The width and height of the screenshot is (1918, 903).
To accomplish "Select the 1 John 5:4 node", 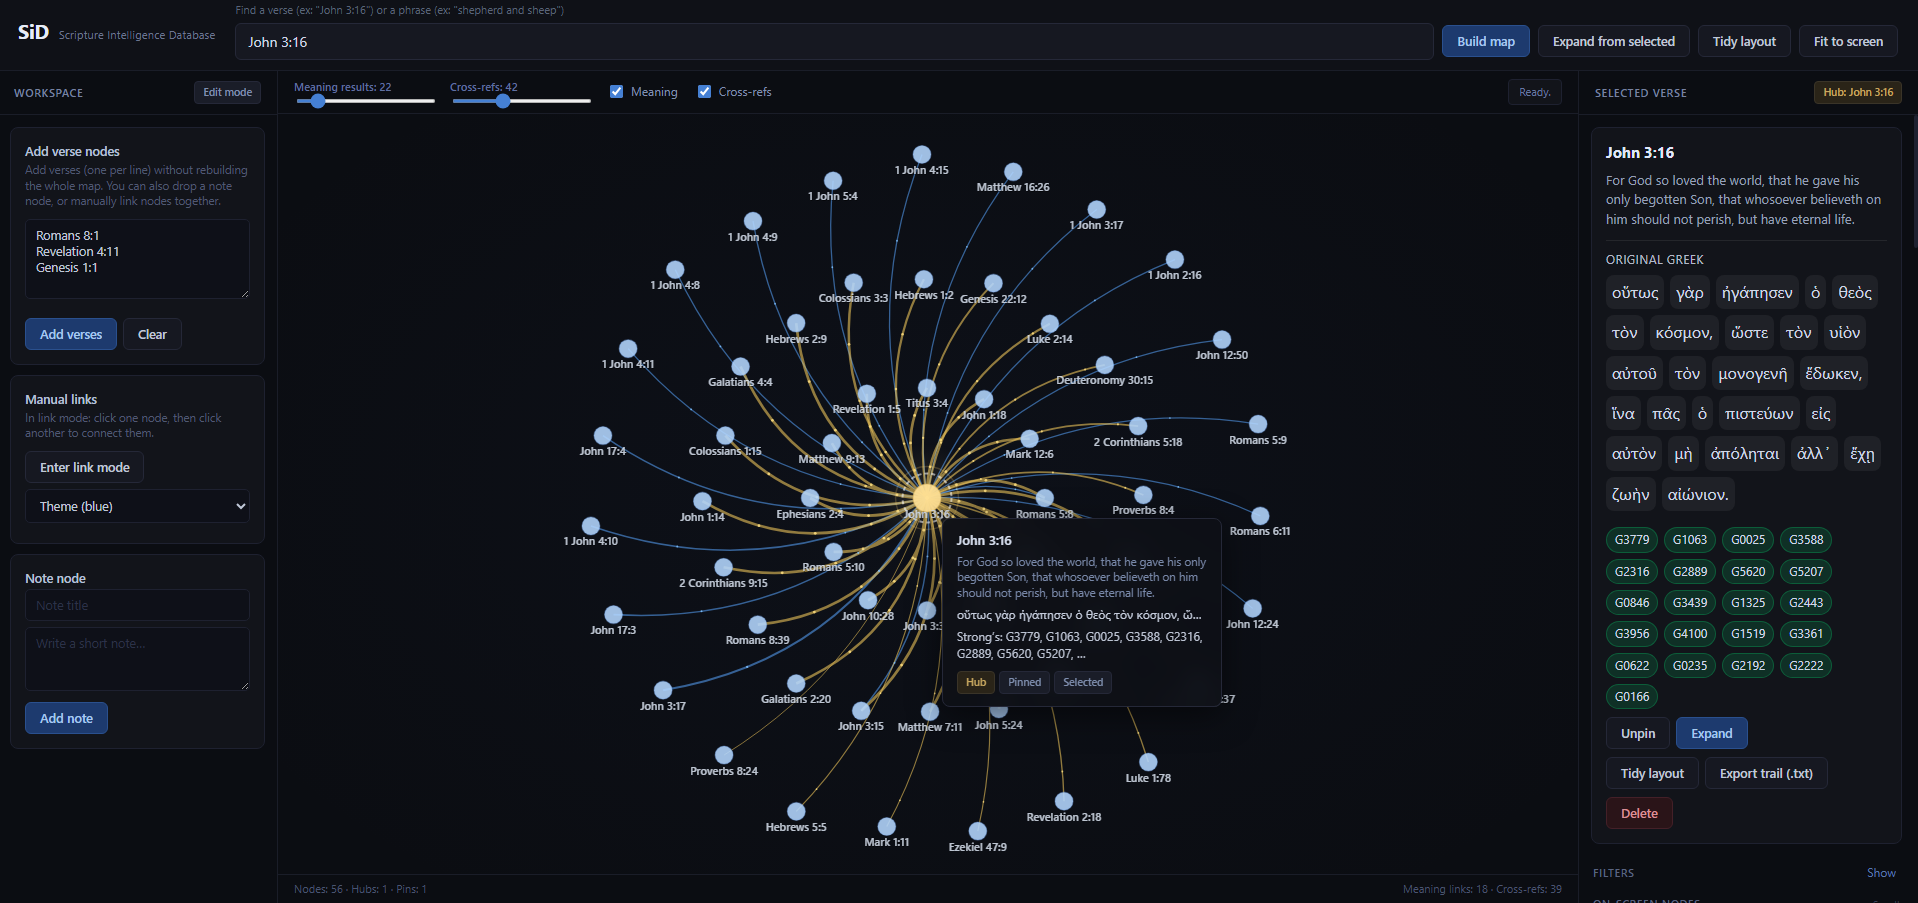I will (x=833, y=181).
